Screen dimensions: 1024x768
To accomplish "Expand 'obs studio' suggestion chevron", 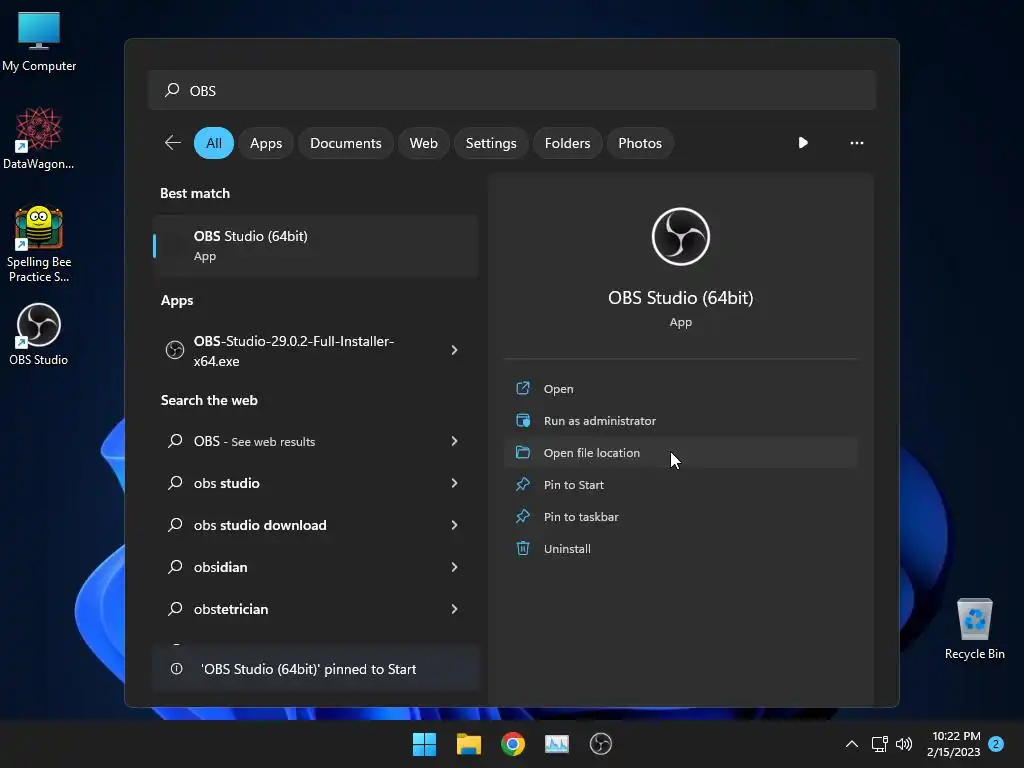I will click(455, 483).
